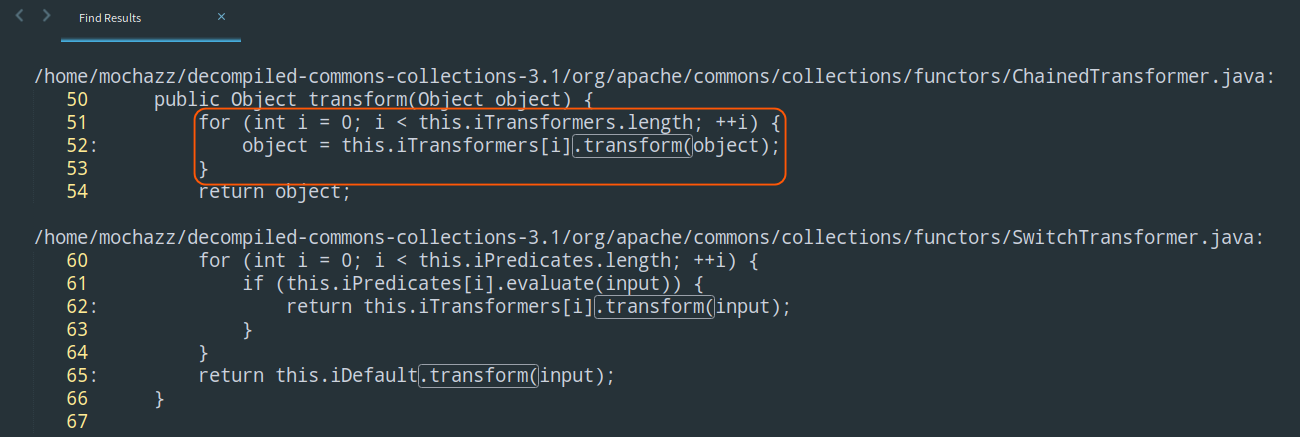Click line number 67 in gutter
This screenshot has height=437, width=1300.
tap(77, 422)
